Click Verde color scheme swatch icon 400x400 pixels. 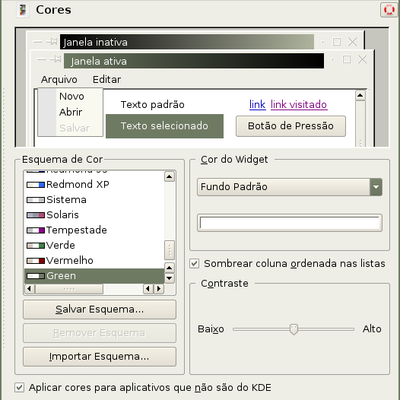[x=35, y=245]
